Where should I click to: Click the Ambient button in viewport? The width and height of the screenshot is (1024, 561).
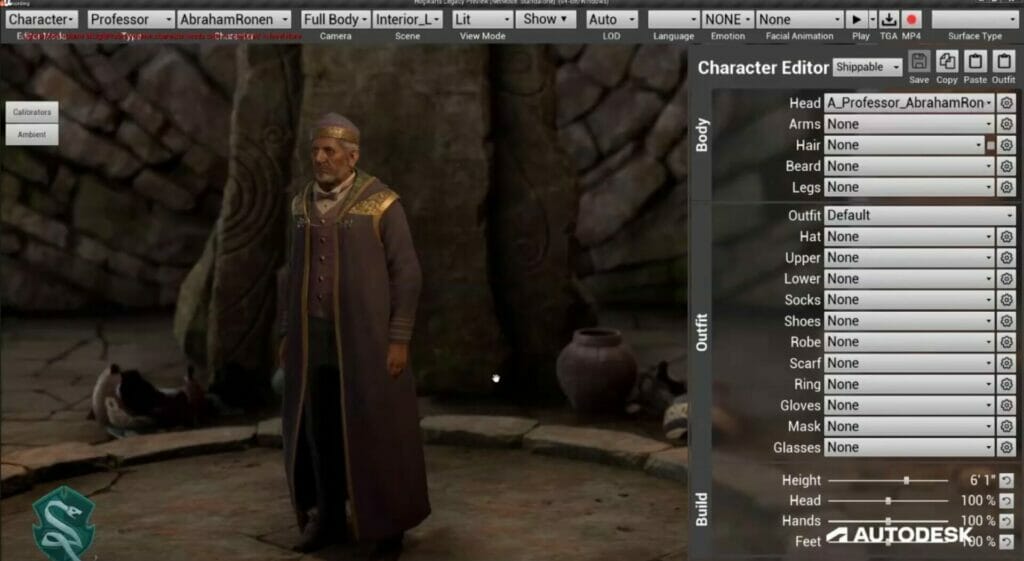(32, 135)
